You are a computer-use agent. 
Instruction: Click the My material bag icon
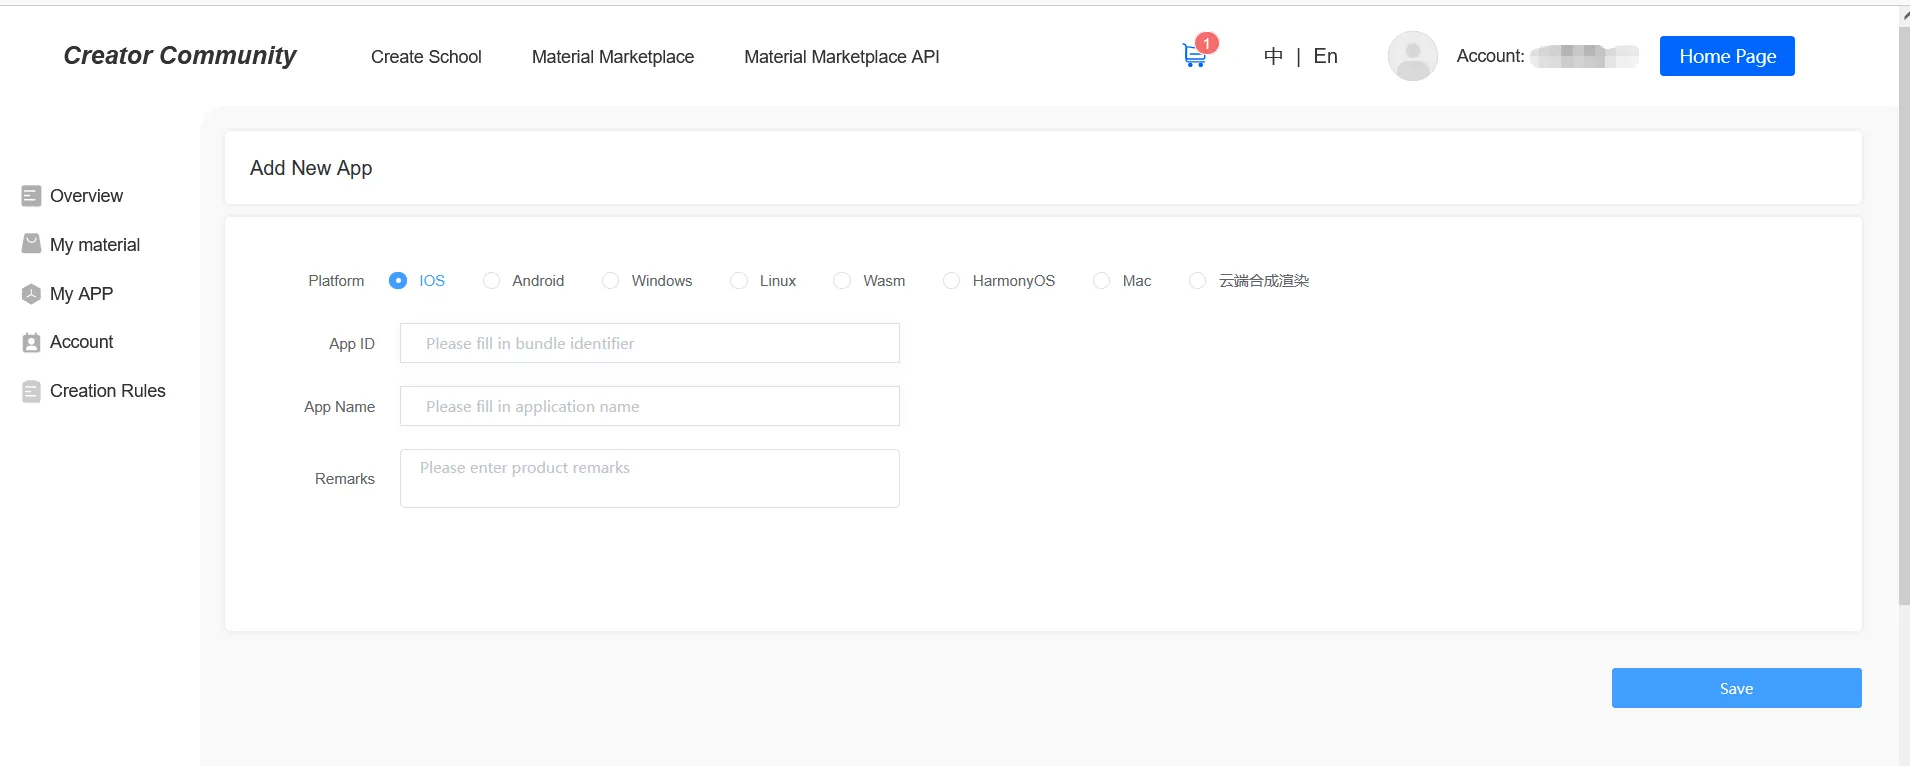pyautogui.click(x=31, y=245)
